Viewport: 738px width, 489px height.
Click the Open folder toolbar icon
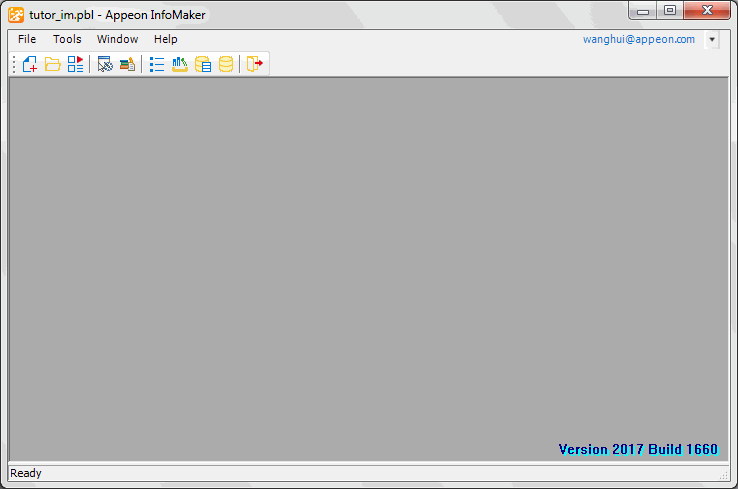(x=53, y=64)
